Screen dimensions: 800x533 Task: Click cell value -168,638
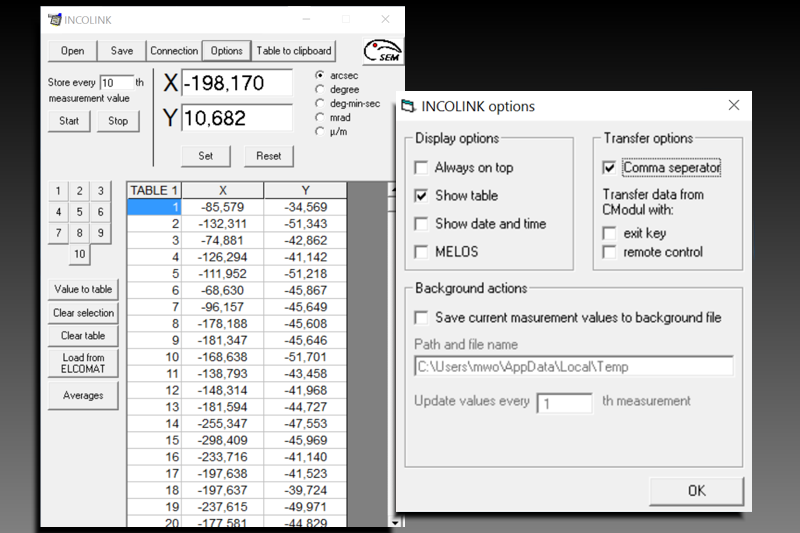pyautogui.click(x=223, y=357)
